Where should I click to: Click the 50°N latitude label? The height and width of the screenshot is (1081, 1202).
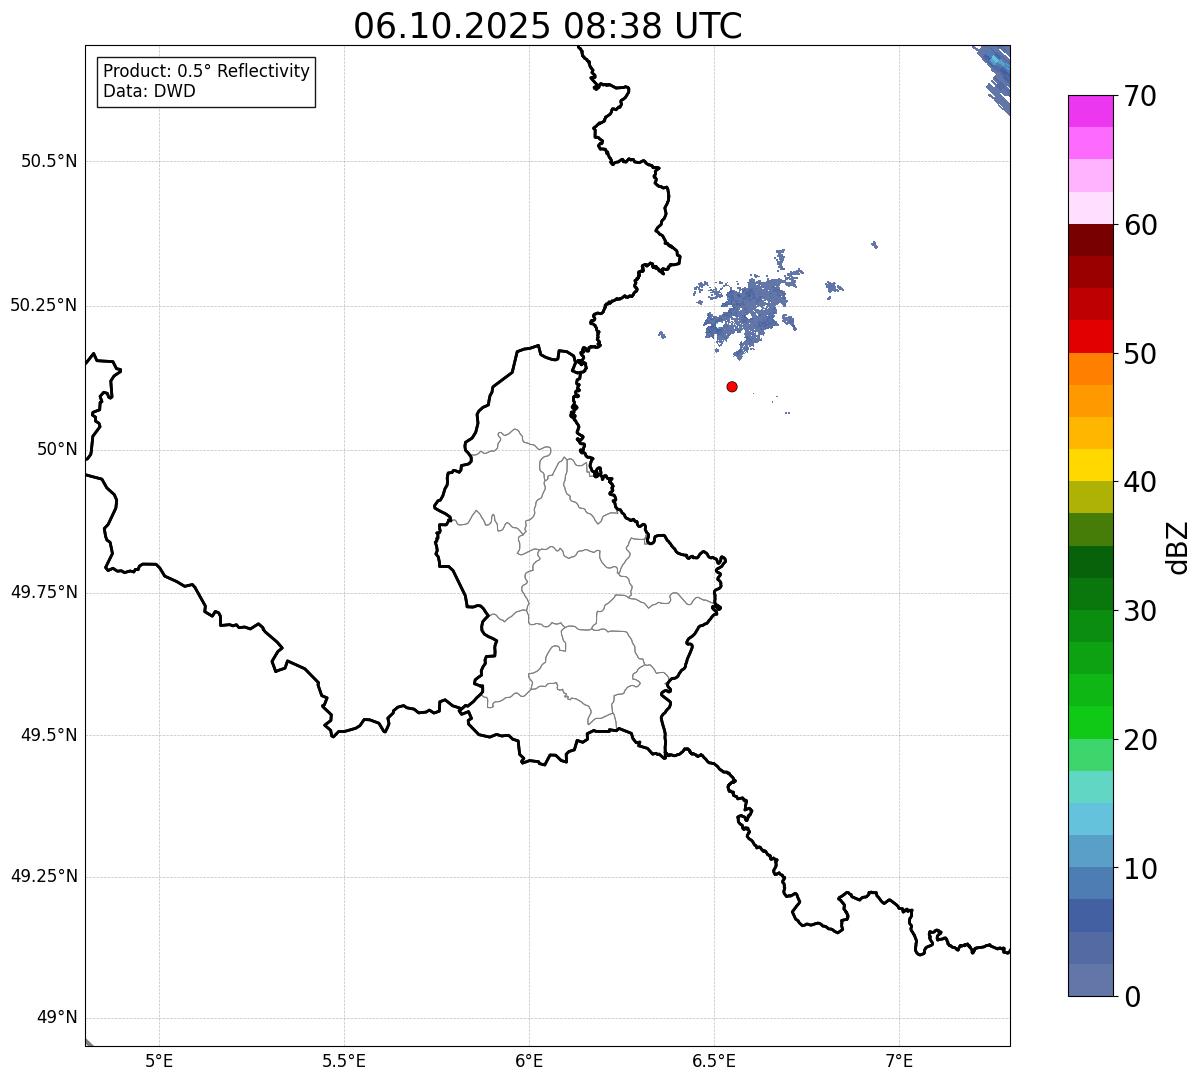coord(57,449)
